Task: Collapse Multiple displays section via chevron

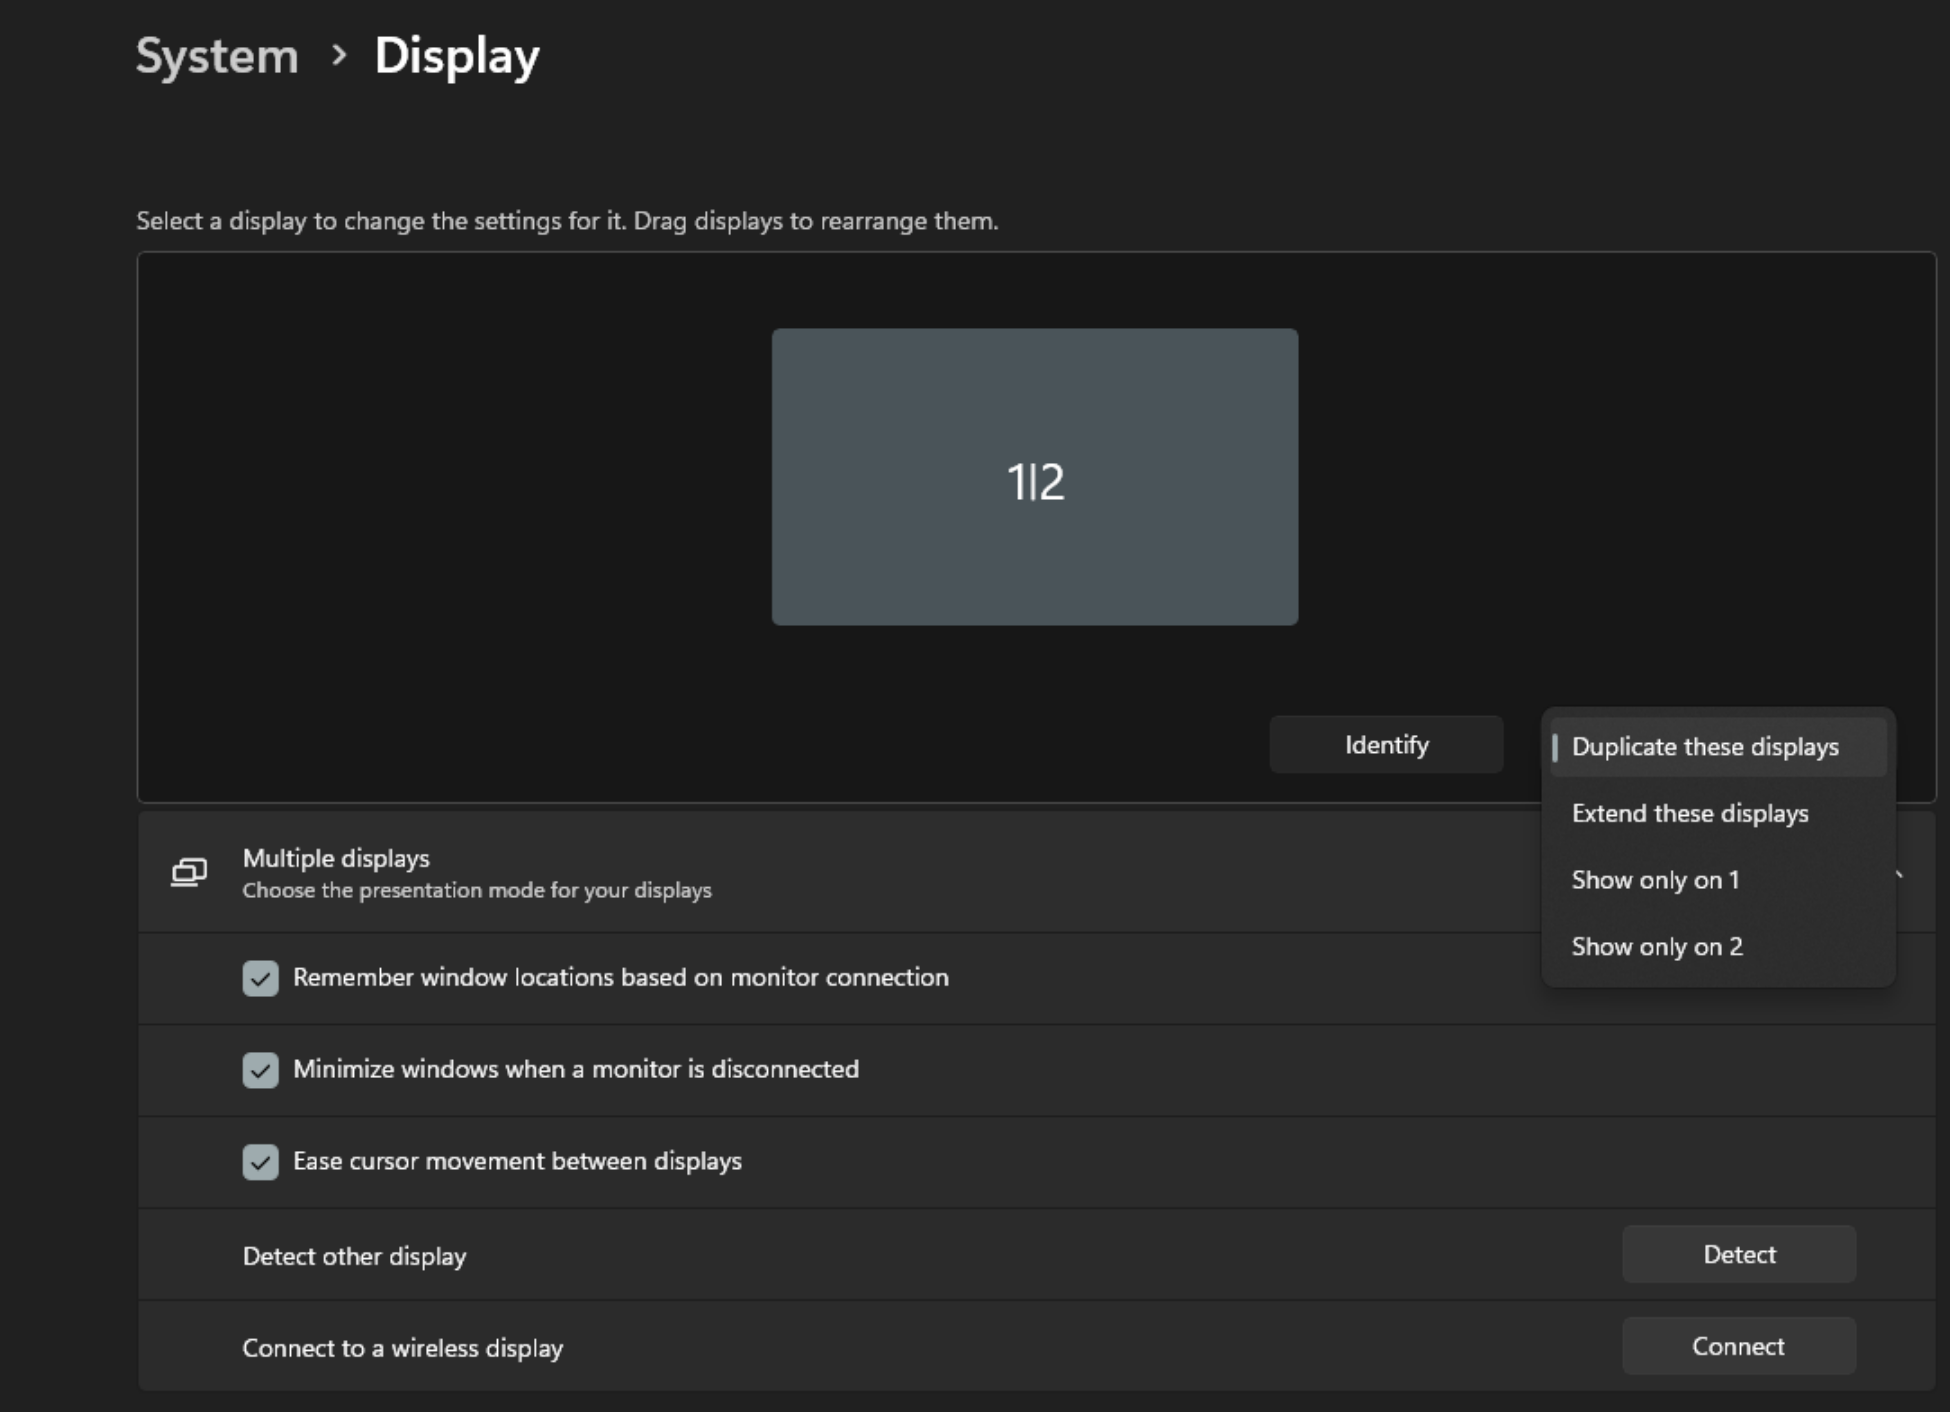Action: pos(1899,875)
